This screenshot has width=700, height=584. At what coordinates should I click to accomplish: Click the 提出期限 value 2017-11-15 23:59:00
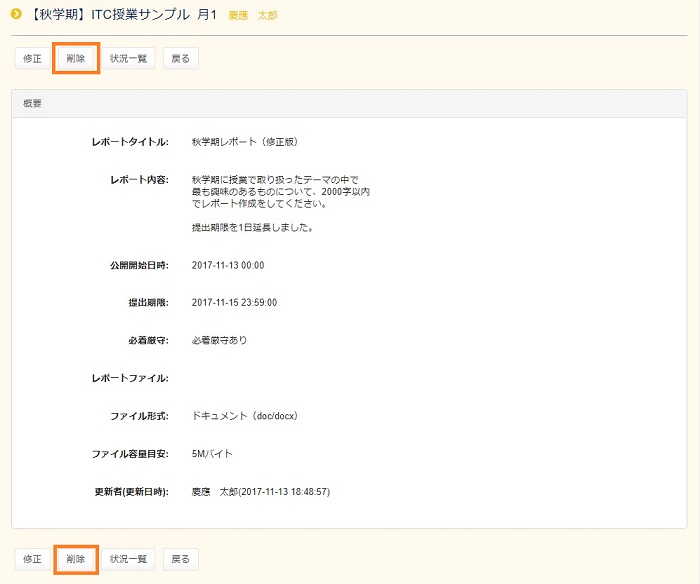pos(234,302)
